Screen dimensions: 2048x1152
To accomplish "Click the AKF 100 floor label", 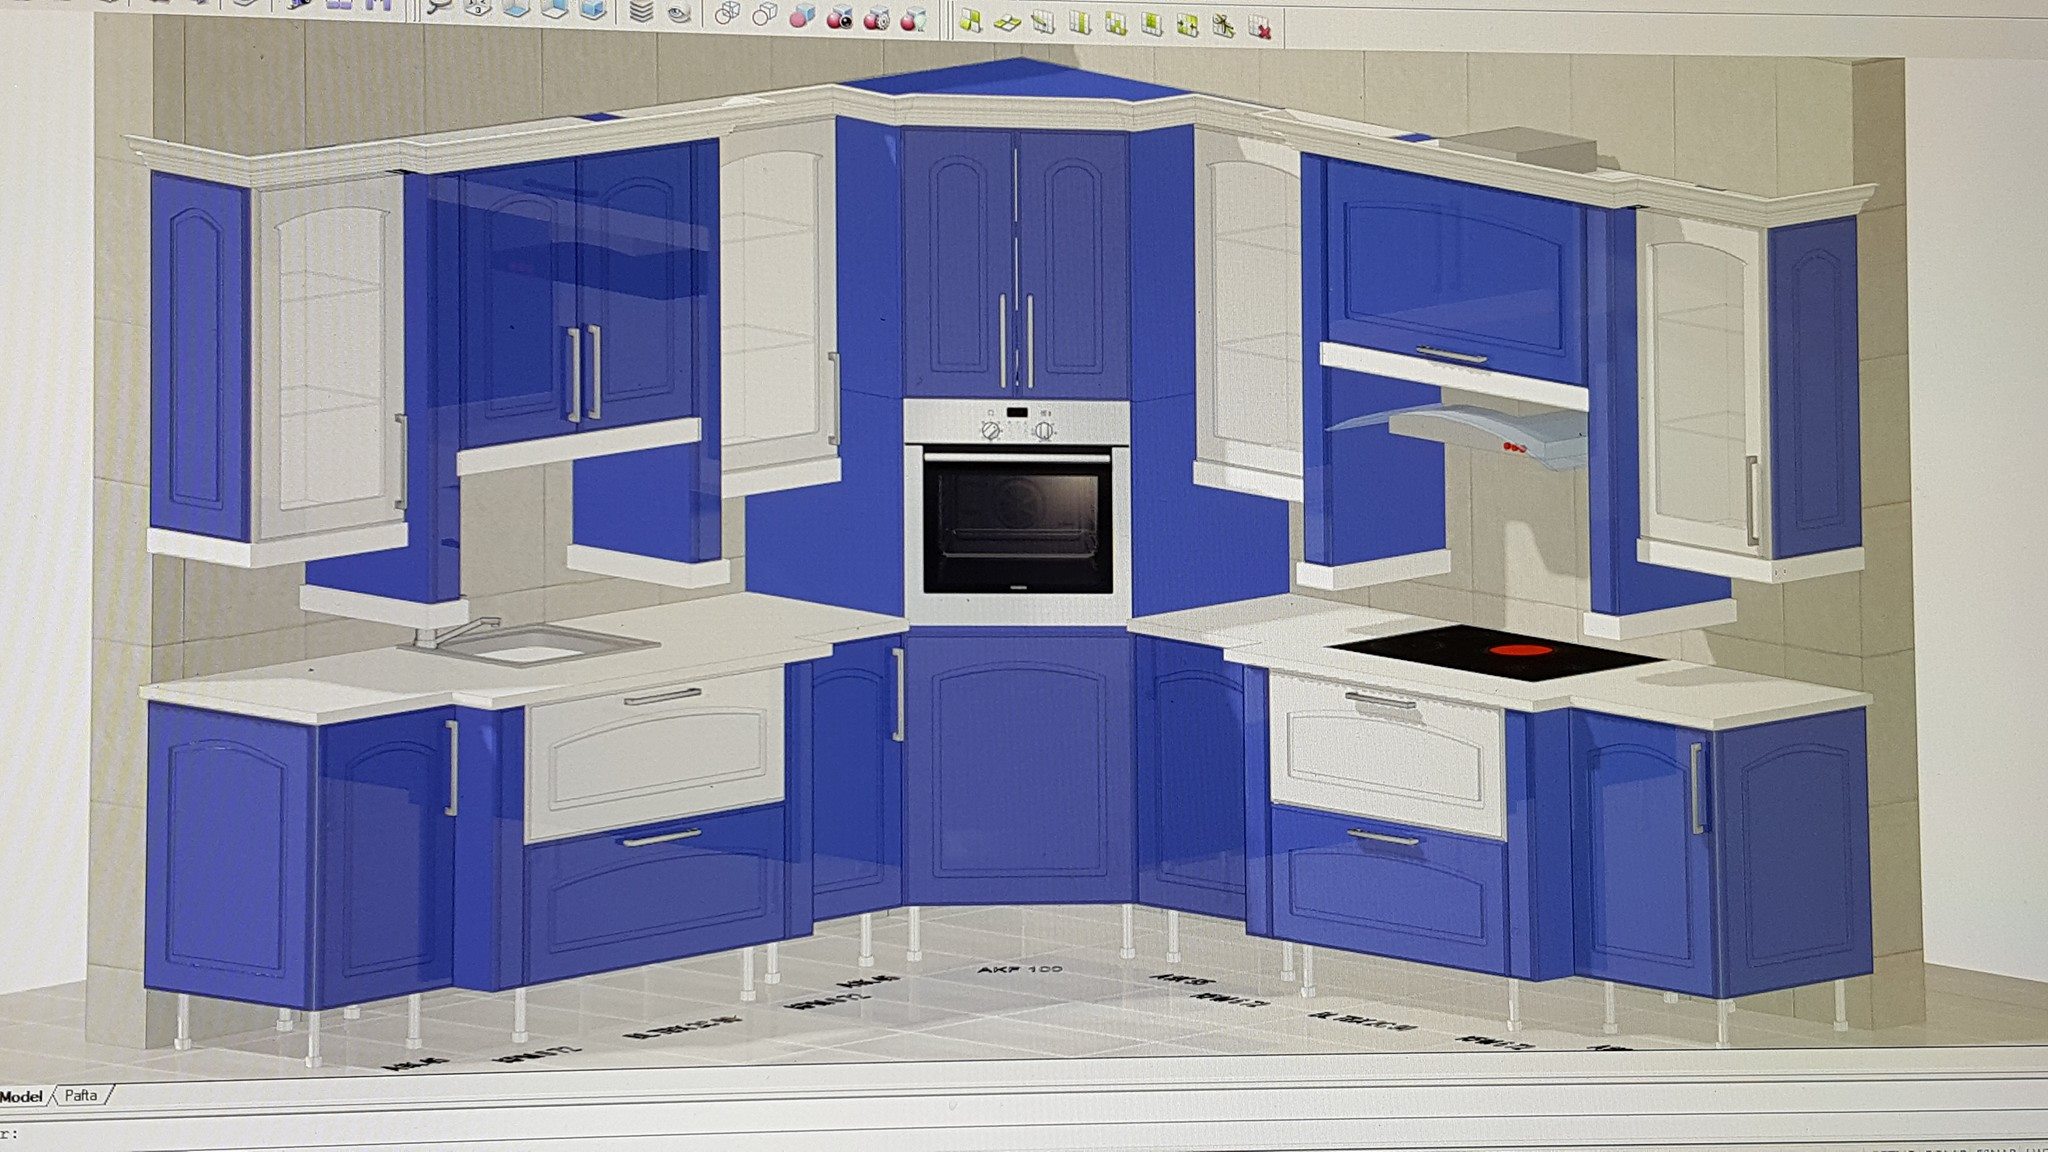I will [x=1020, y=969].
